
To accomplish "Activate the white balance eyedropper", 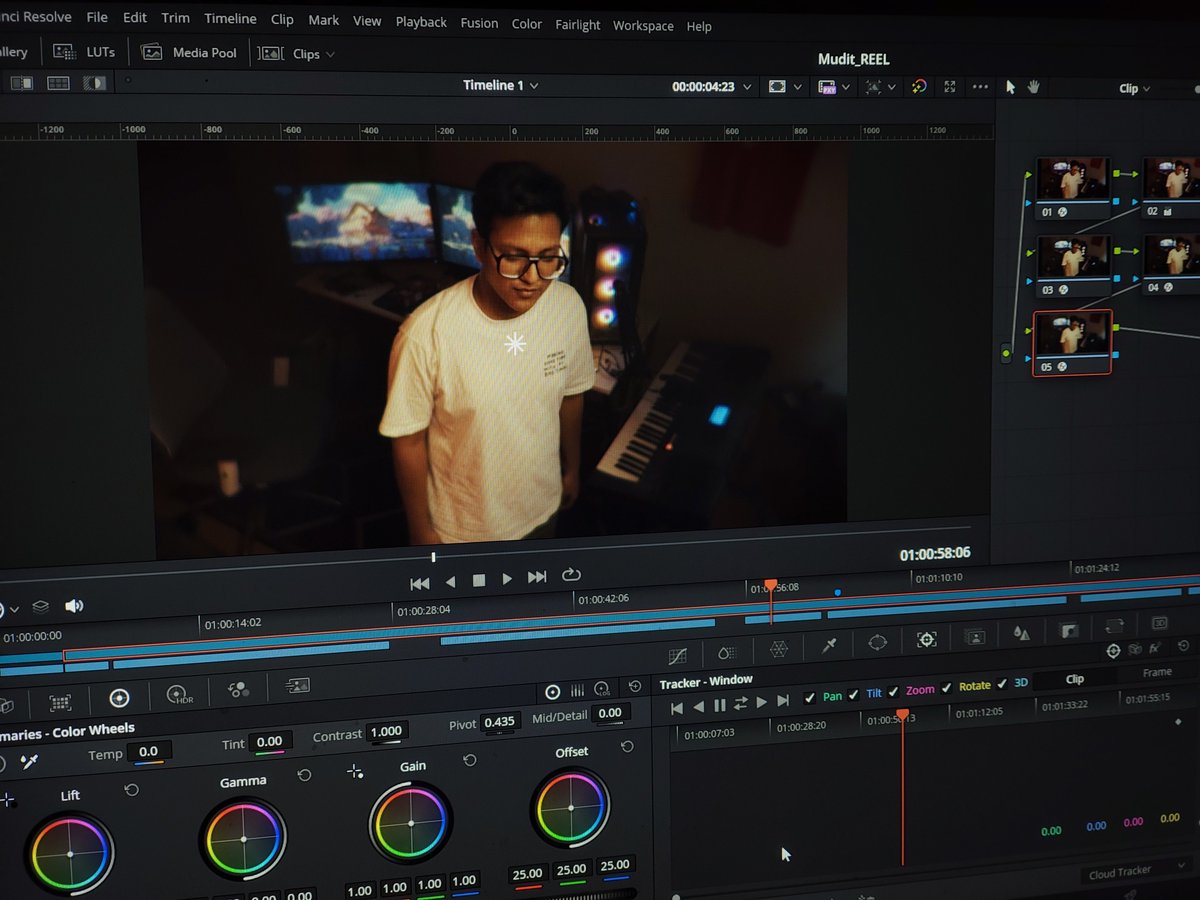I will (29, 763).
